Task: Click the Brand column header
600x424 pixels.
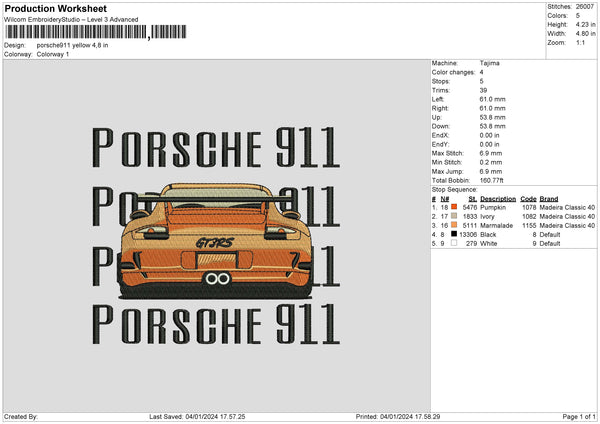Action: [x=549, y=199]
